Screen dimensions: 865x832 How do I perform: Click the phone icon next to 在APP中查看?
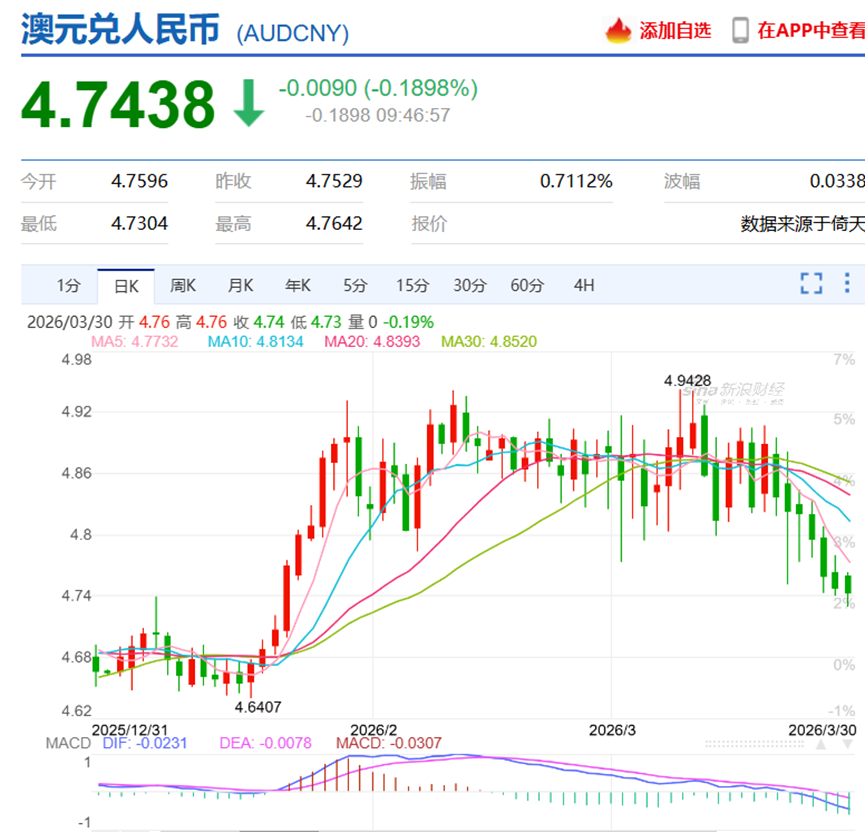740,30
